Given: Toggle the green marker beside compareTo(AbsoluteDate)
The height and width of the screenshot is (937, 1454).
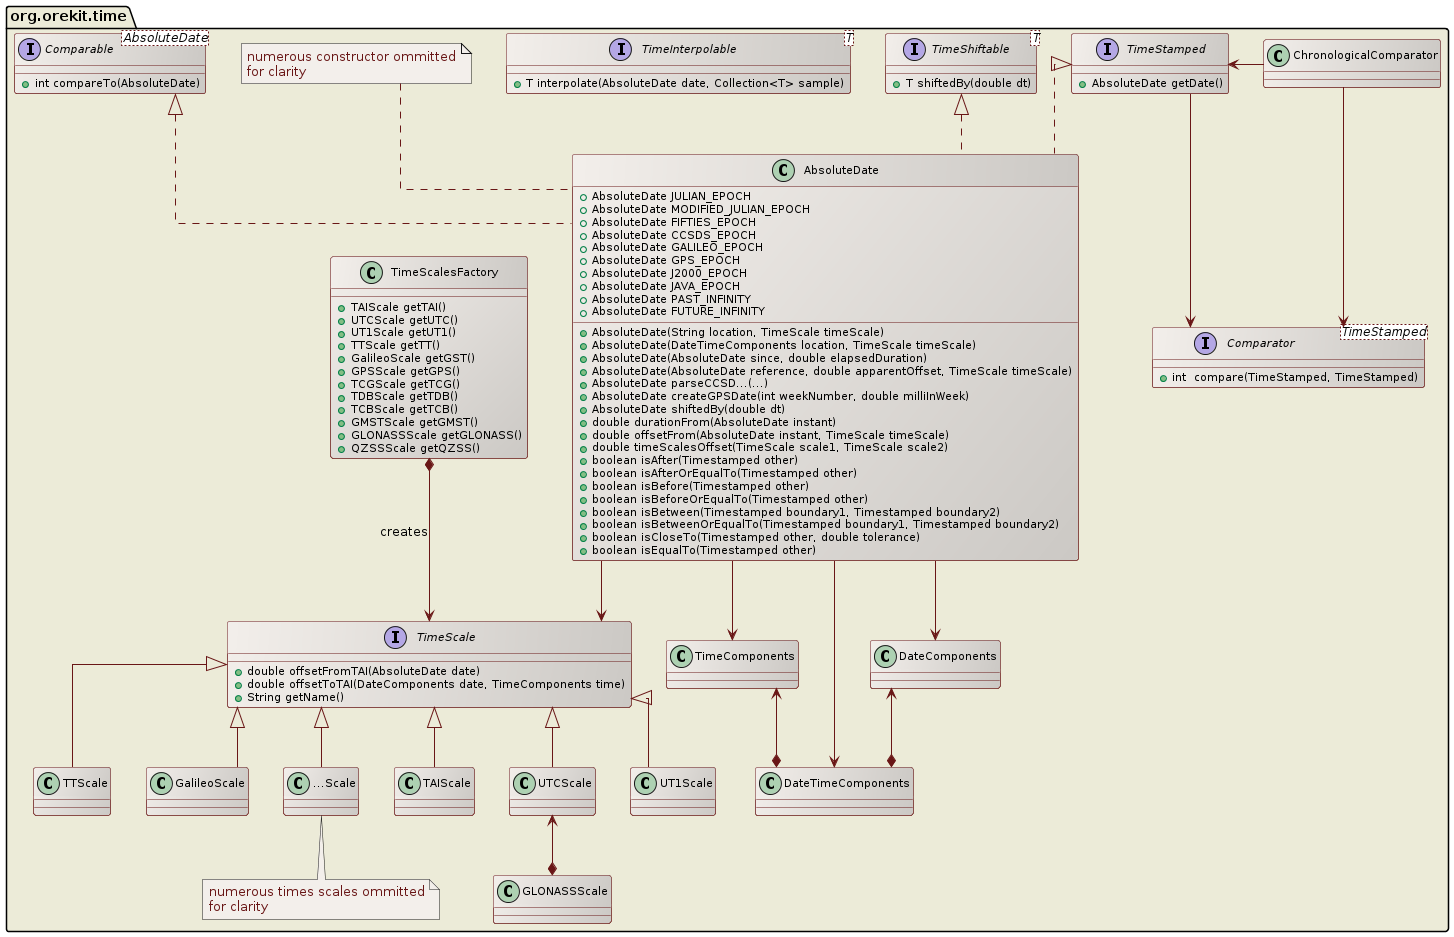Looking at the screenshot, I should pyautogui.click(x=24, y=84).
